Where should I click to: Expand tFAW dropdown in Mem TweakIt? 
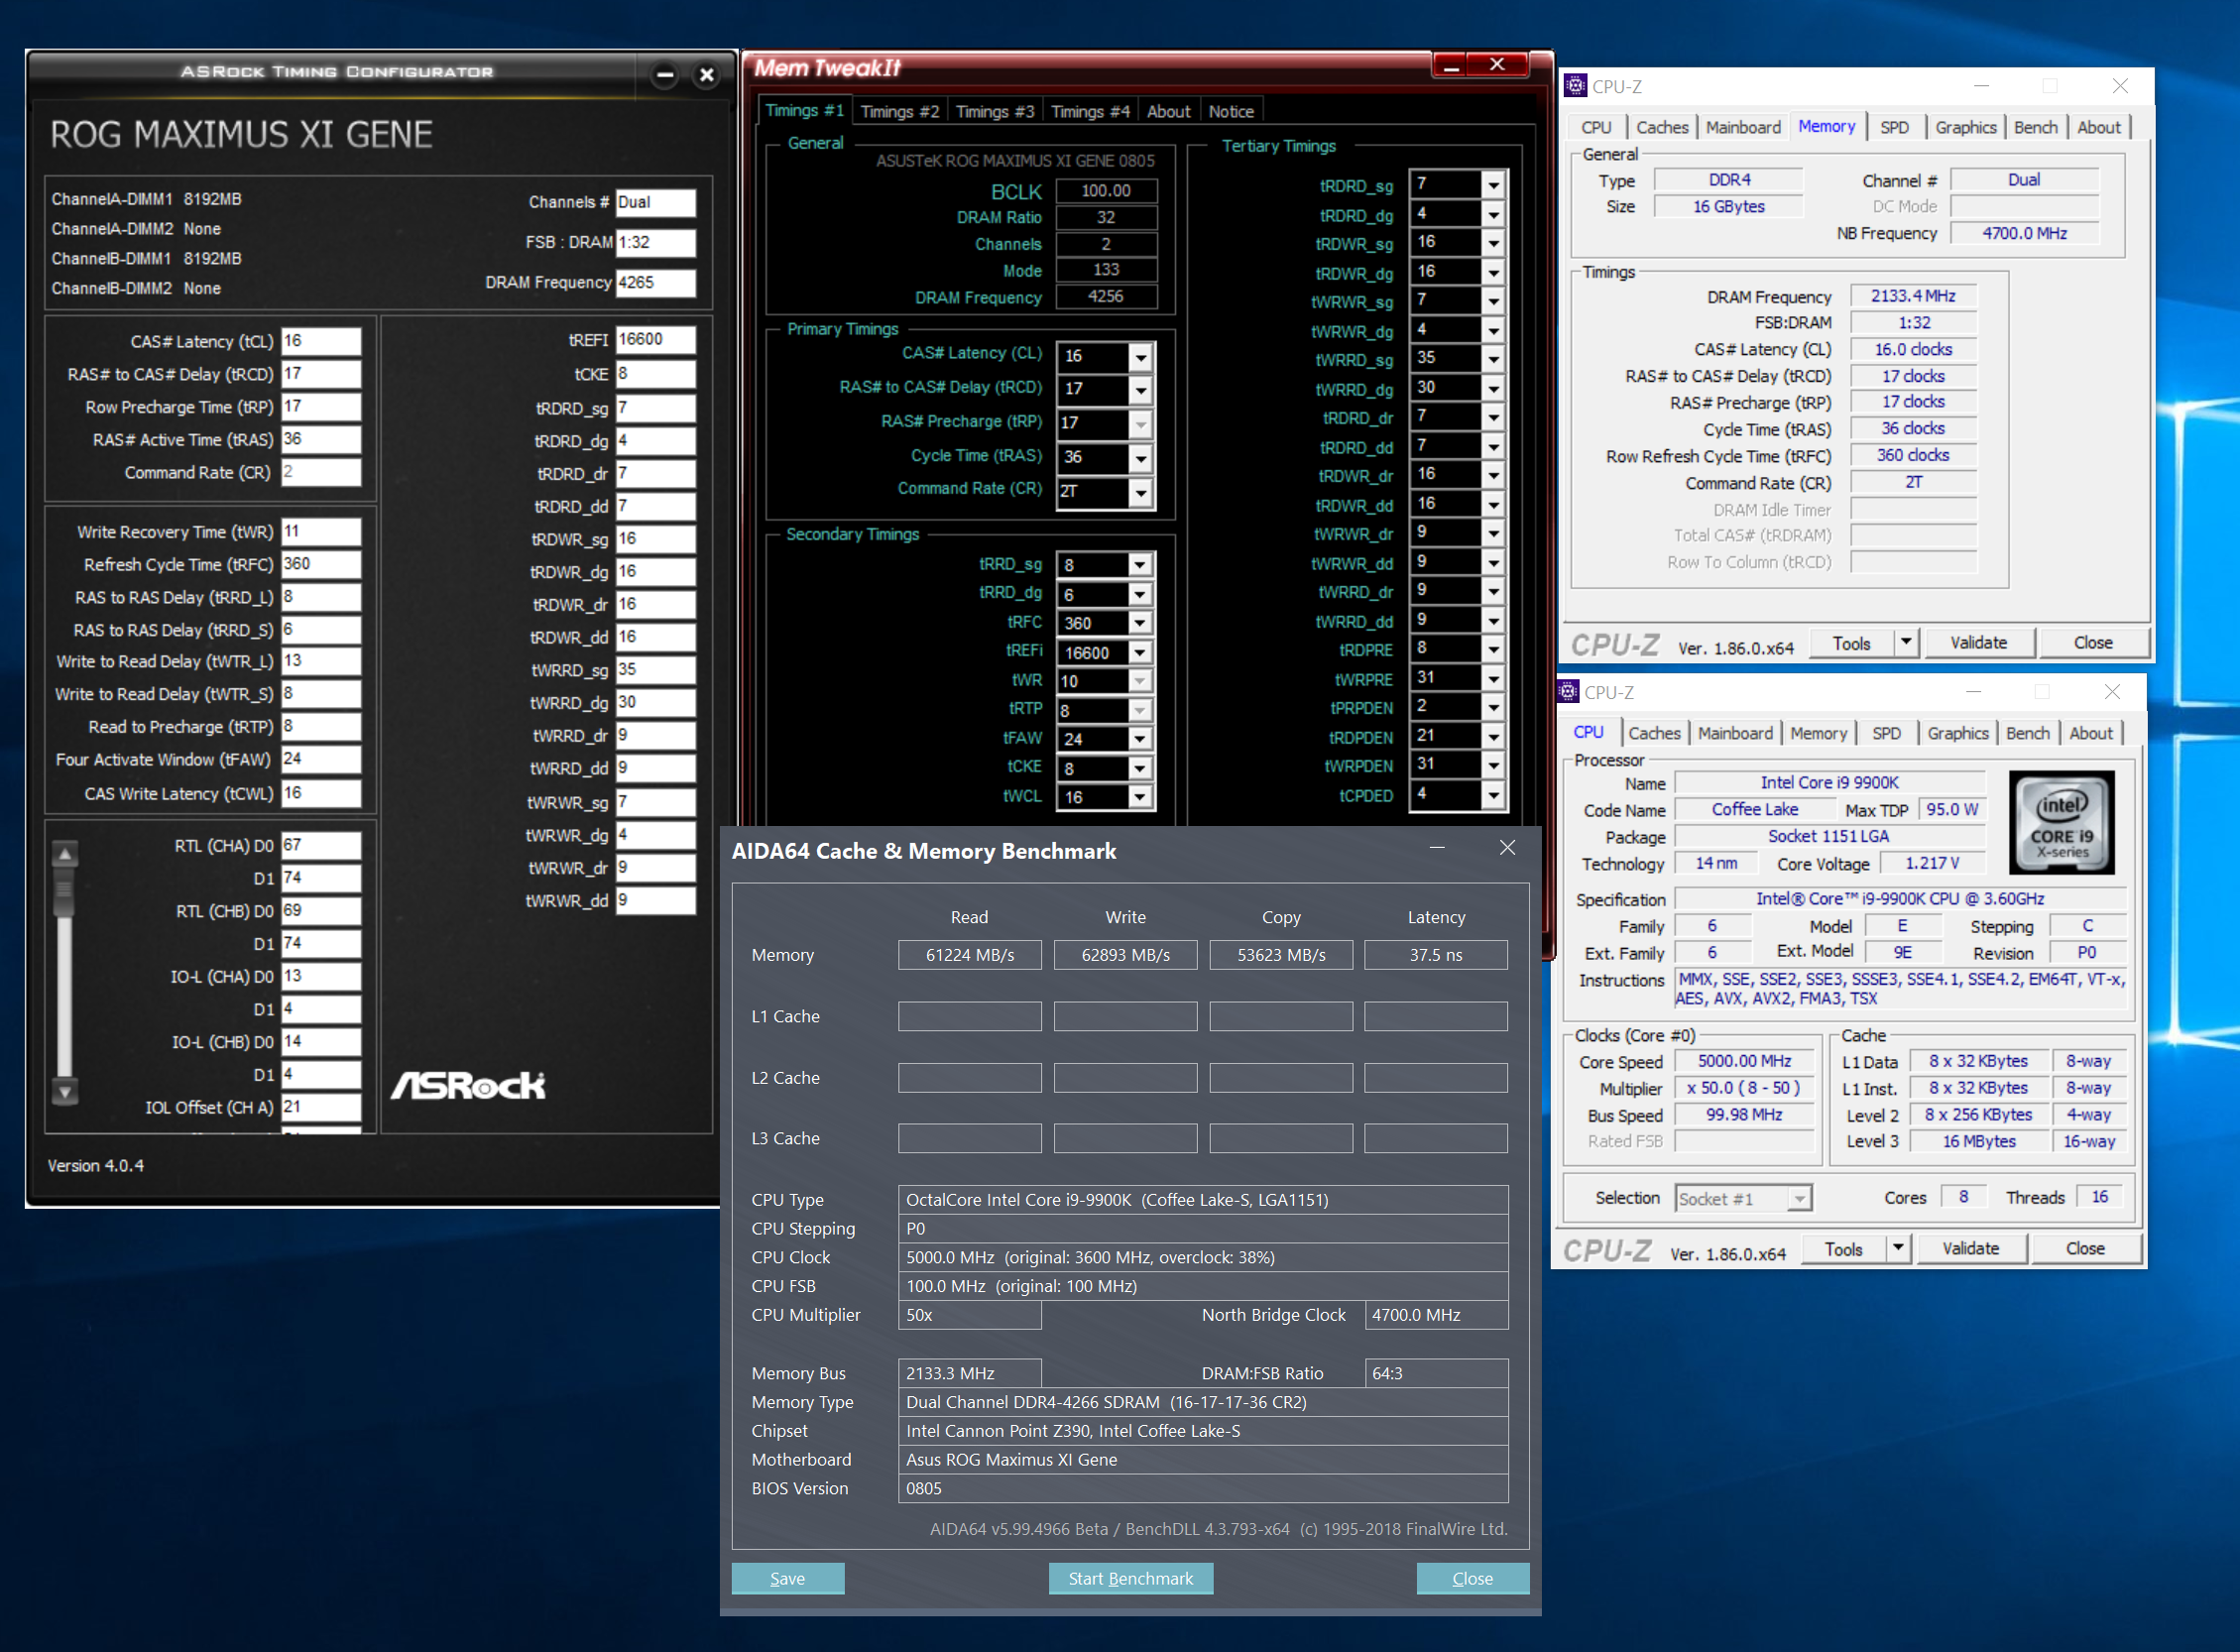coord(1140,739)
